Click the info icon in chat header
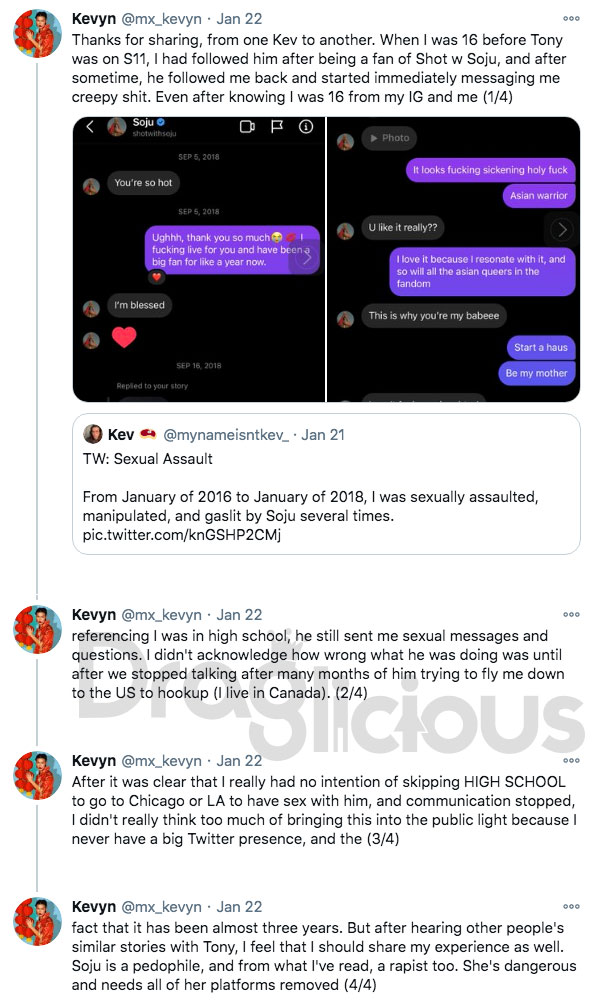Screen dimensions: 595x1000 tap(306, 126)
